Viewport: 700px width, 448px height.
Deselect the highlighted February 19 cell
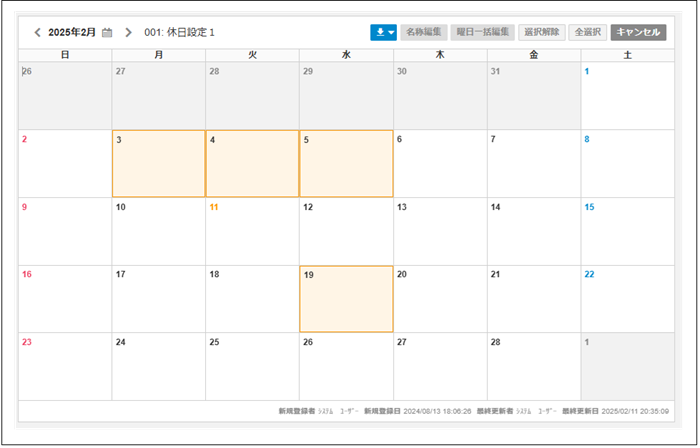click(x=346, y=299)
